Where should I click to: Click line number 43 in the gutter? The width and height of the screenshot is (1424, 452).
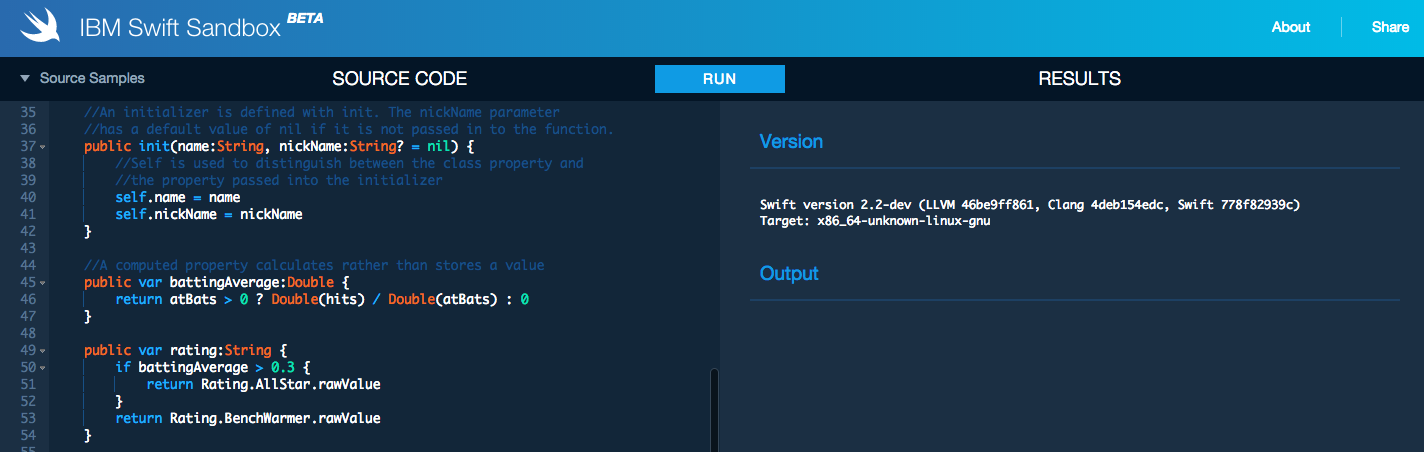[x=28, y=248]
